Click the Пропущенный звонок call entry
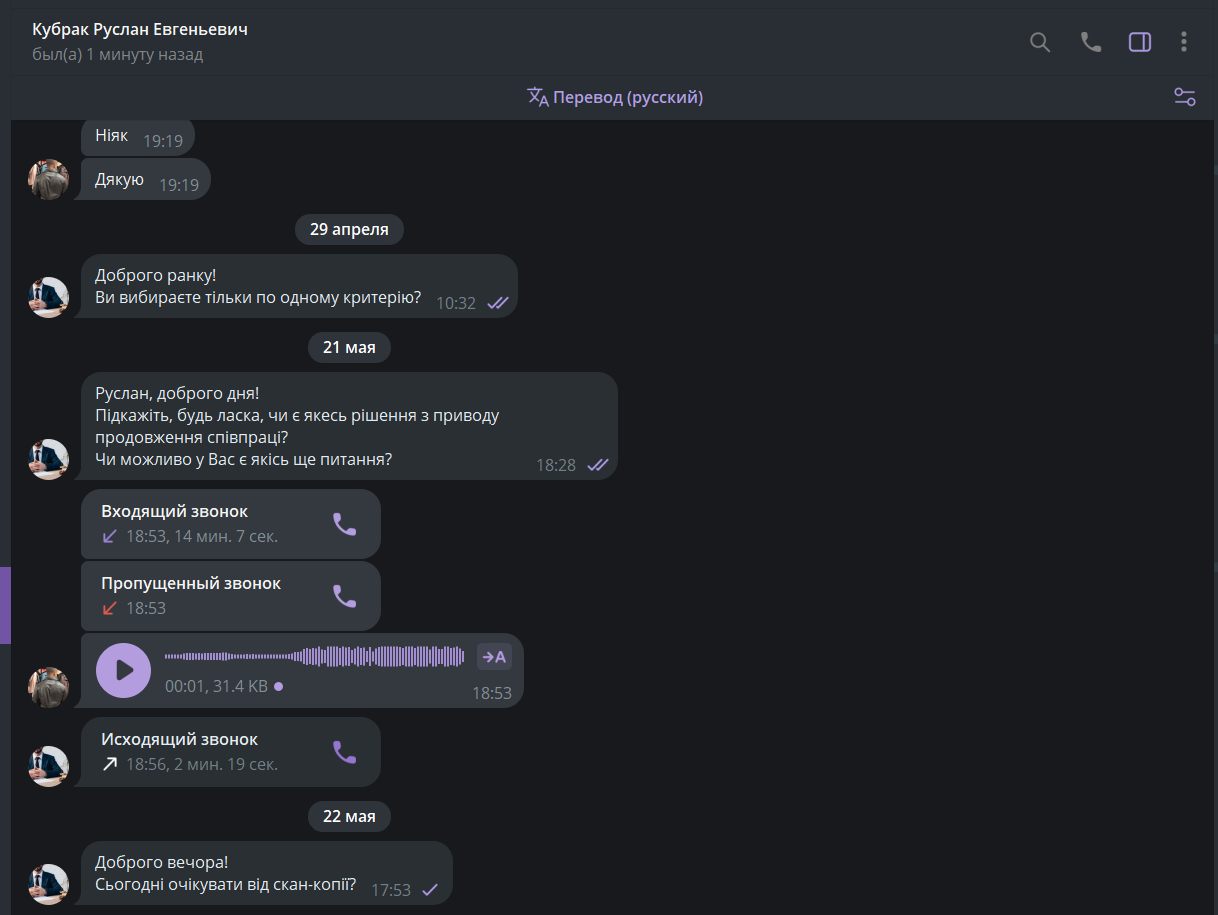Screen dimensions: 1218x915 [x=230, y=596]
